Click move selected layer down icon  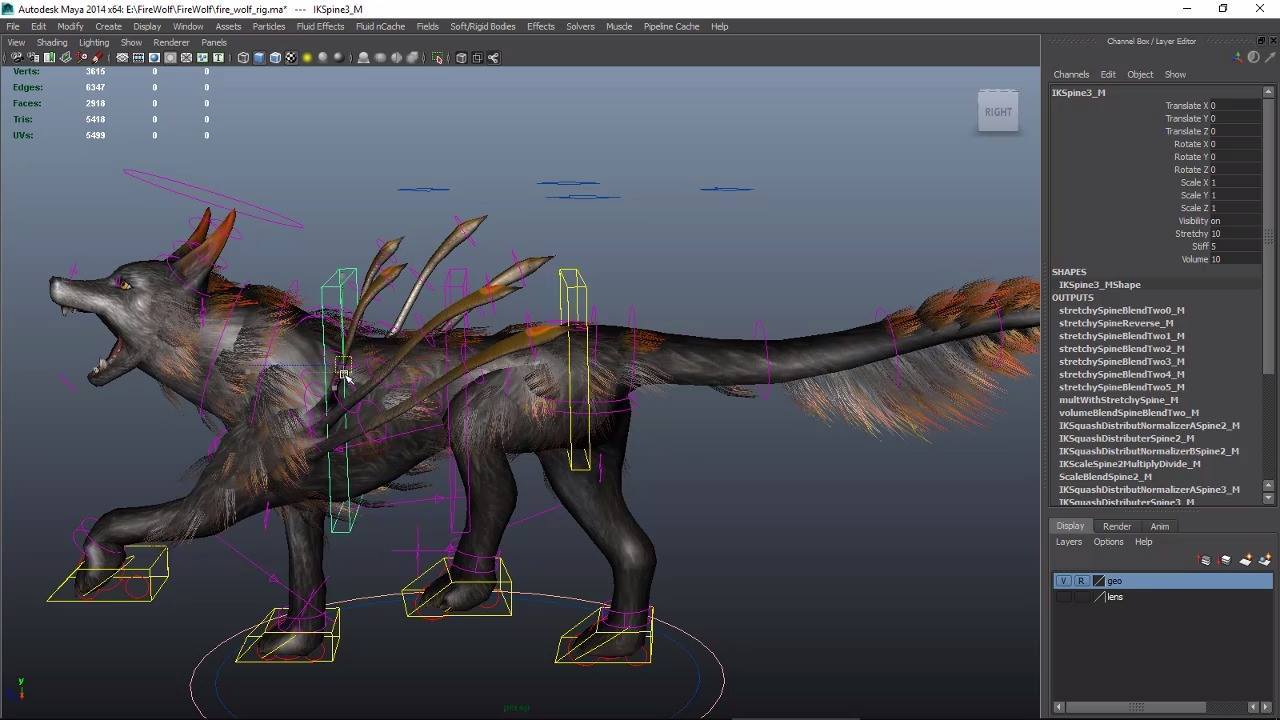click(1225, 560)
